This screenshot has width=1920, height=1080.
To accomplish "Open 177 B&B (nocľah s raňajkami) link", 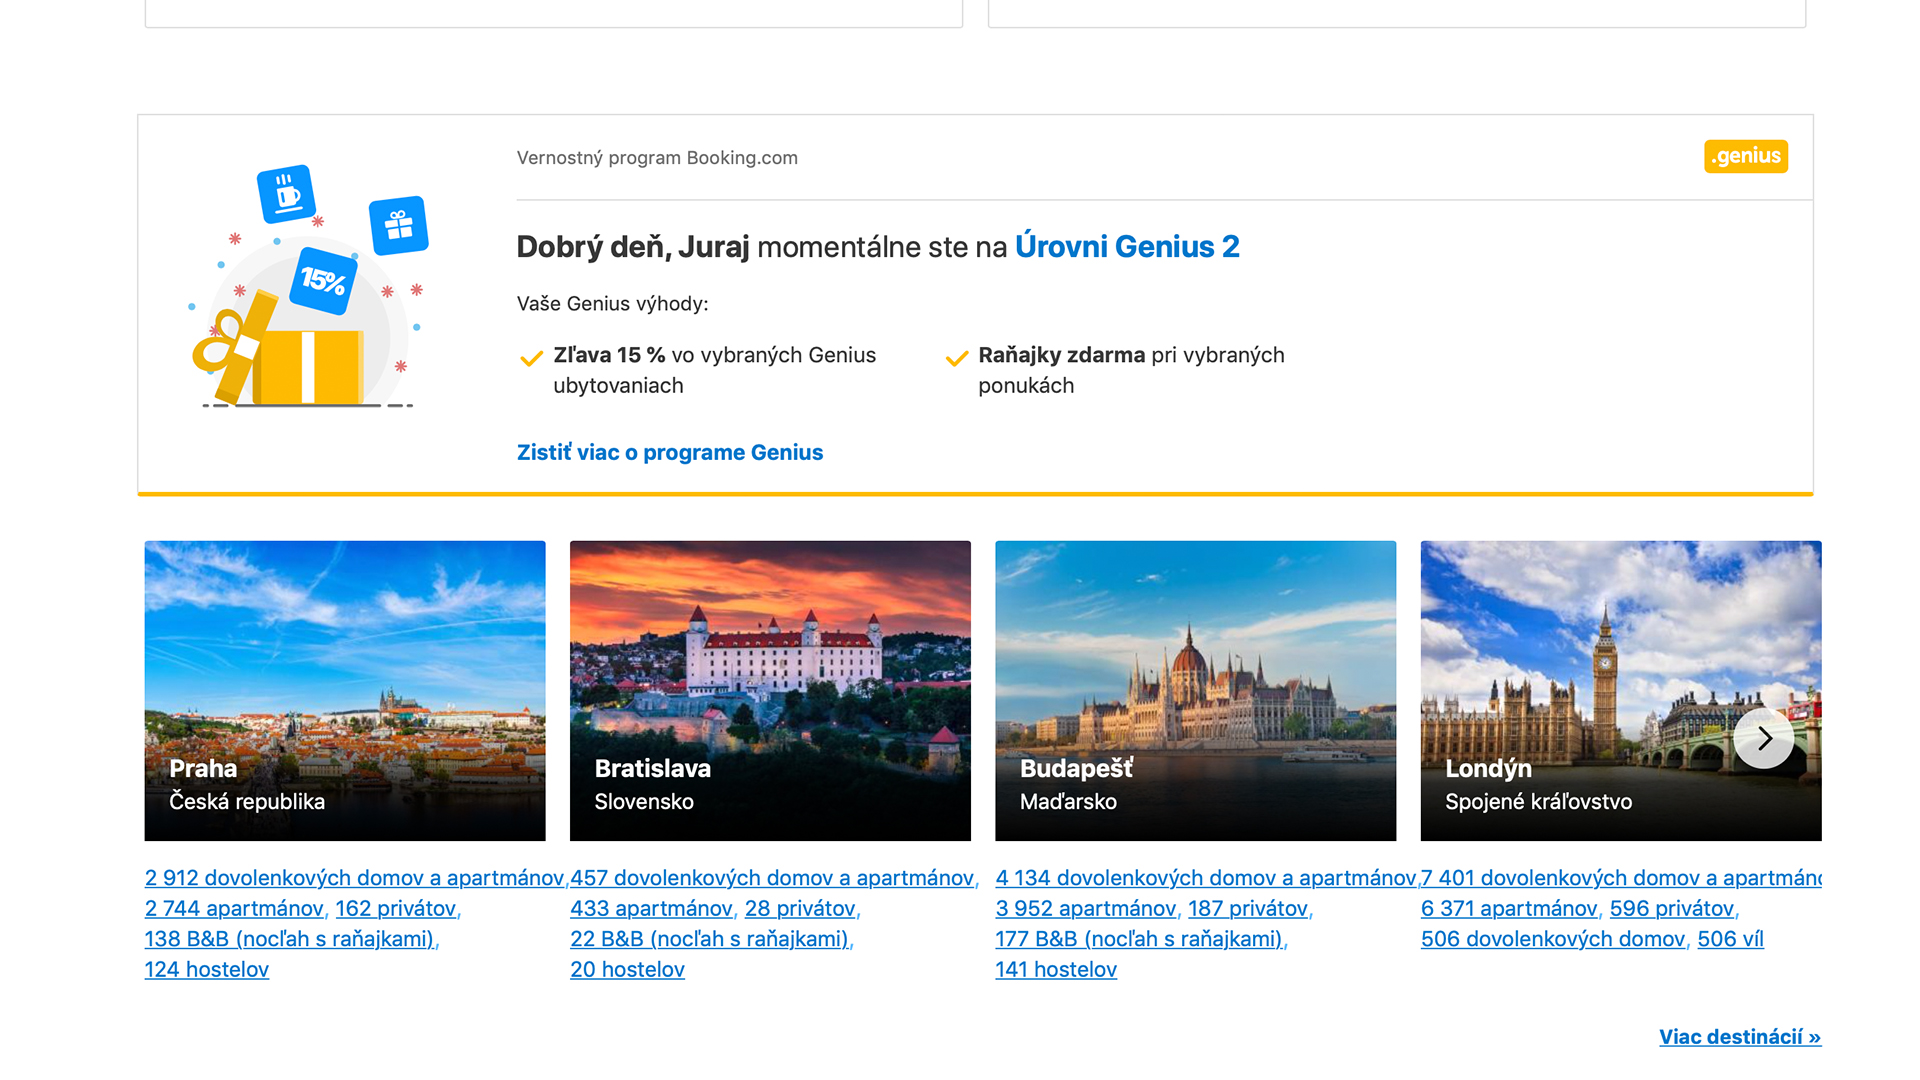I will pos(1139,939).
